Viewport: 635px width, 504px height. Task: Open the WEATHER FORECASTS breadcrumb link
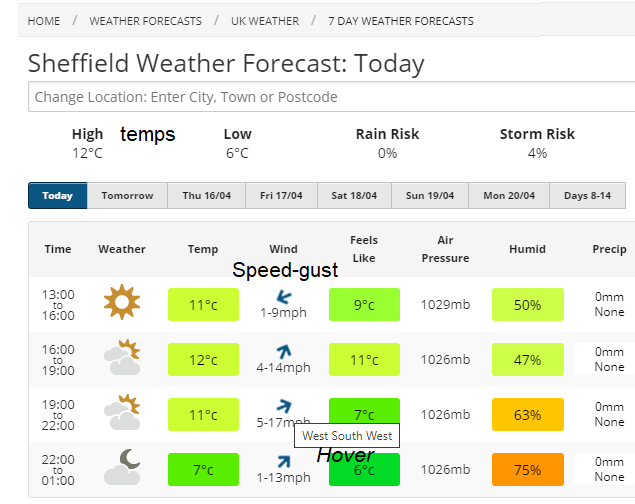(x=145, y=21)
